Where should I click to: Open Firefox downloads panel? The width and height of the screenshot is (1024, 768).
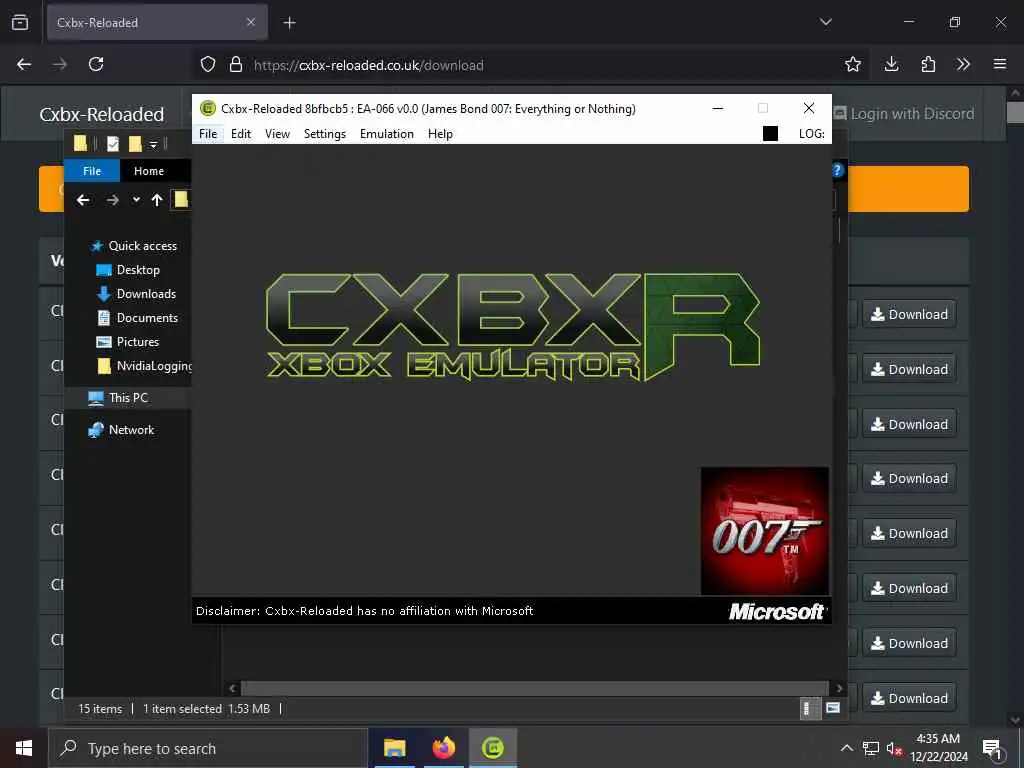coord(891,64)
